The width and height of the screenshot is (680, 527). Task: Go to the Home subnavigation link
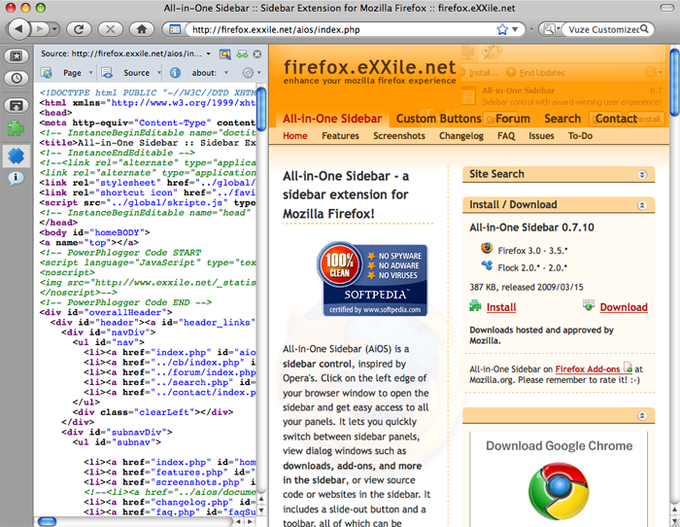point(295,136)
